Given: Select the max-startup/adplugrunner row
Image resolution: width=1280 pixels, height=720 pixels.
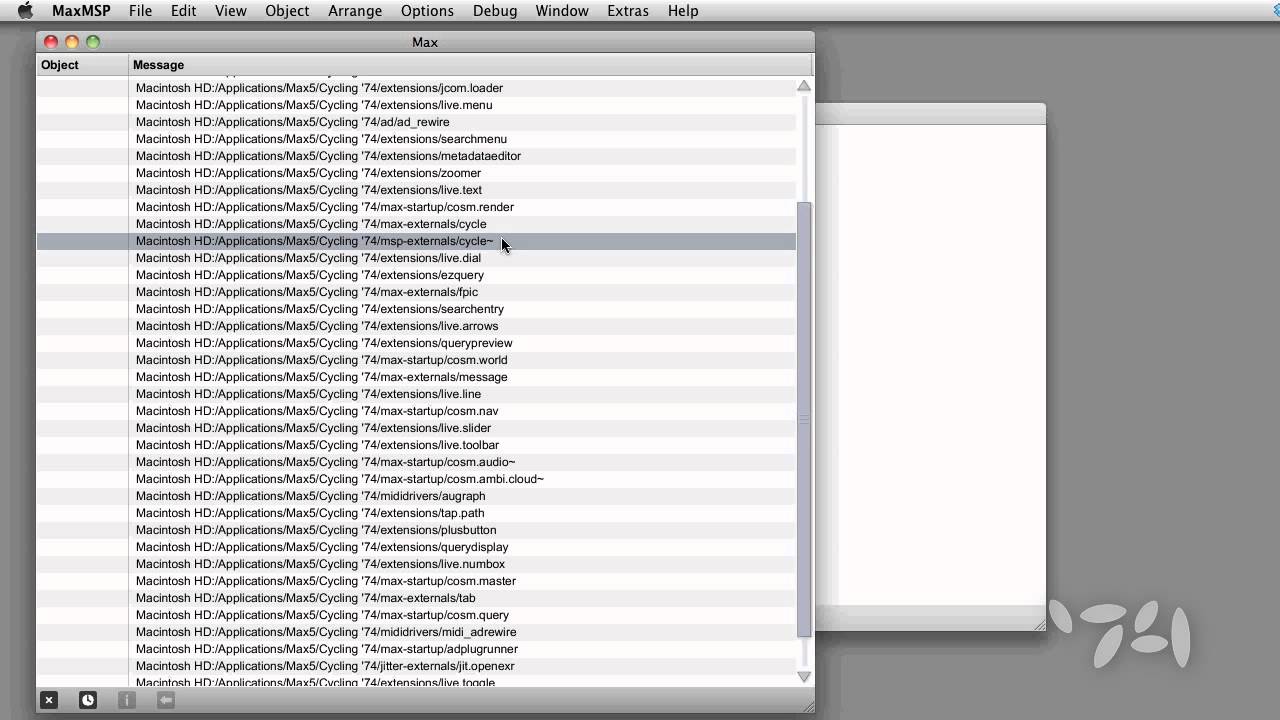Looking at the screenshot, I should click(x=416, y=649).
